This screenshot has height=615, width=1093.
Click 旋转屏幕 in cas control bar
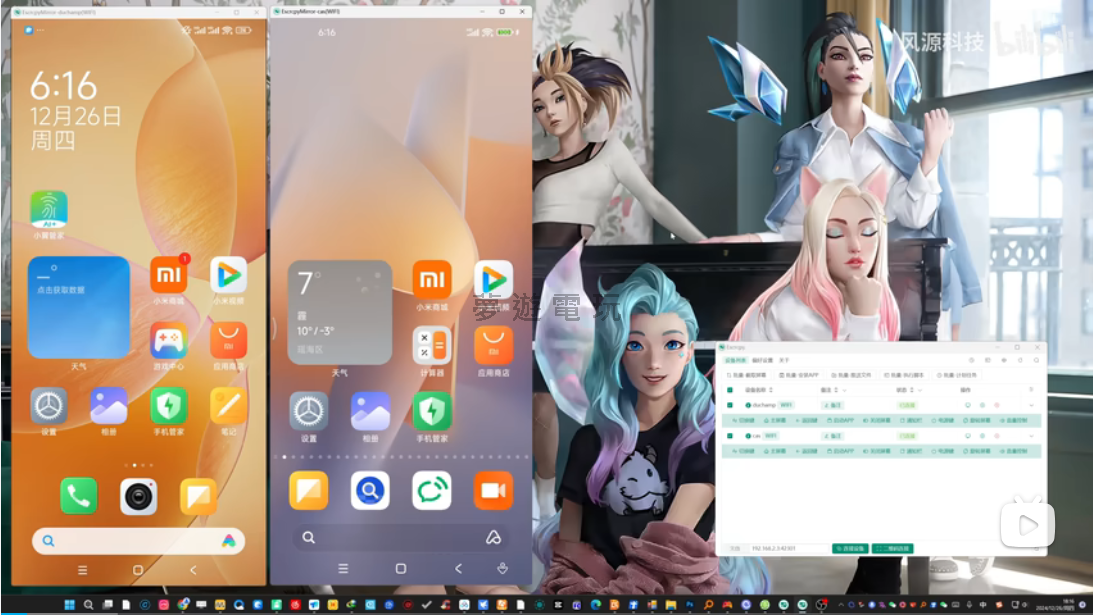(x=977, y=451)
